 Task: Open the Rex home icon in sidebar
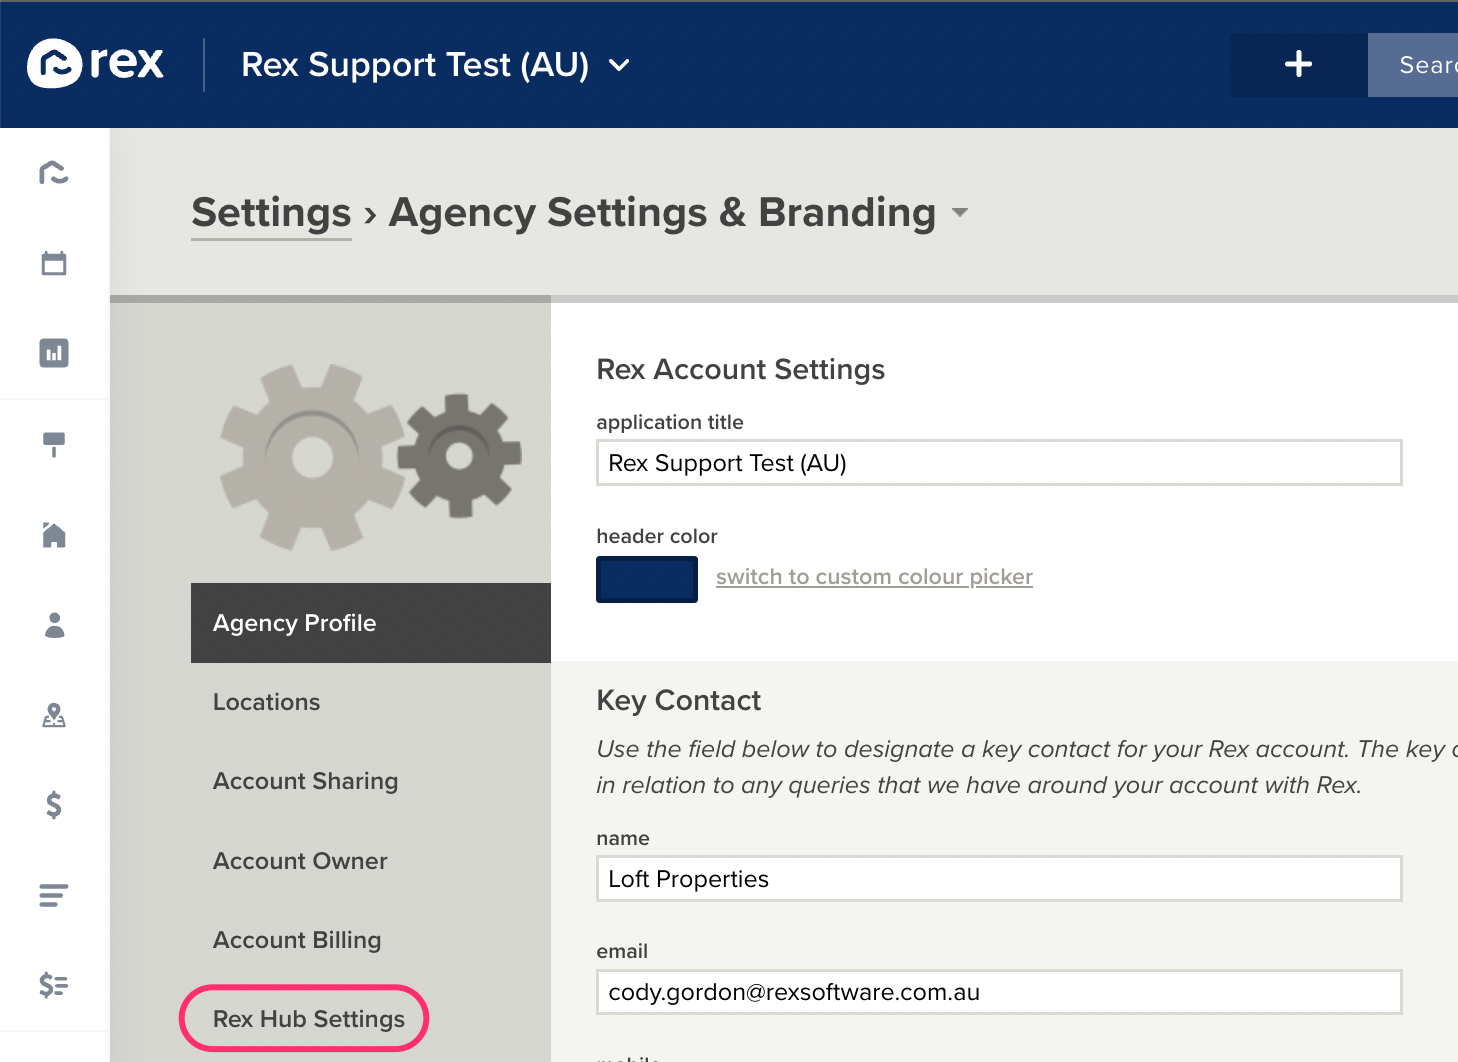point(54,173)
